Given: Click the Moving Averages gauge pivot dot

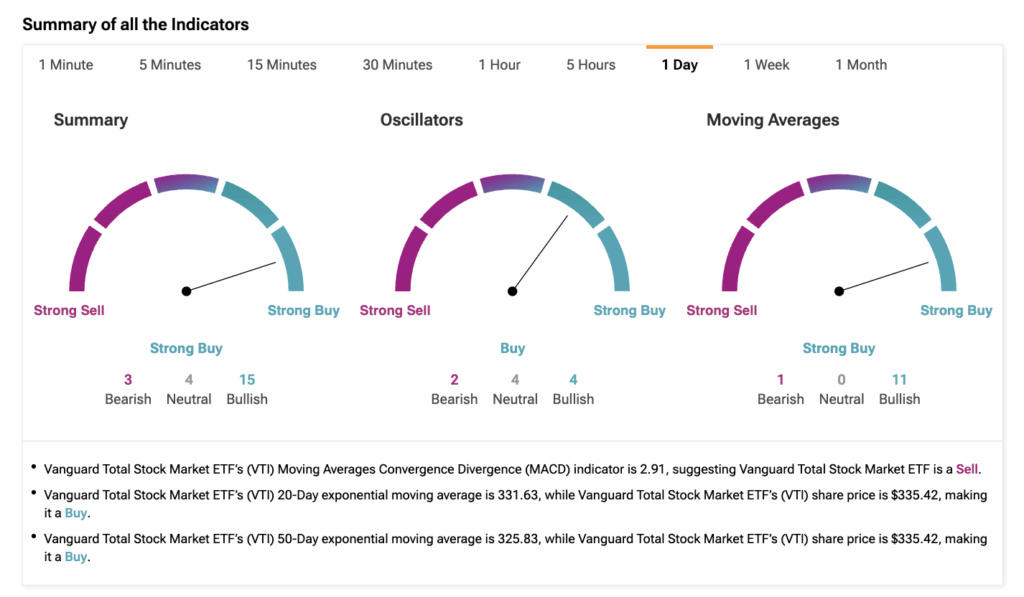Looking at the screenshot, I should [x=839, y=291].
